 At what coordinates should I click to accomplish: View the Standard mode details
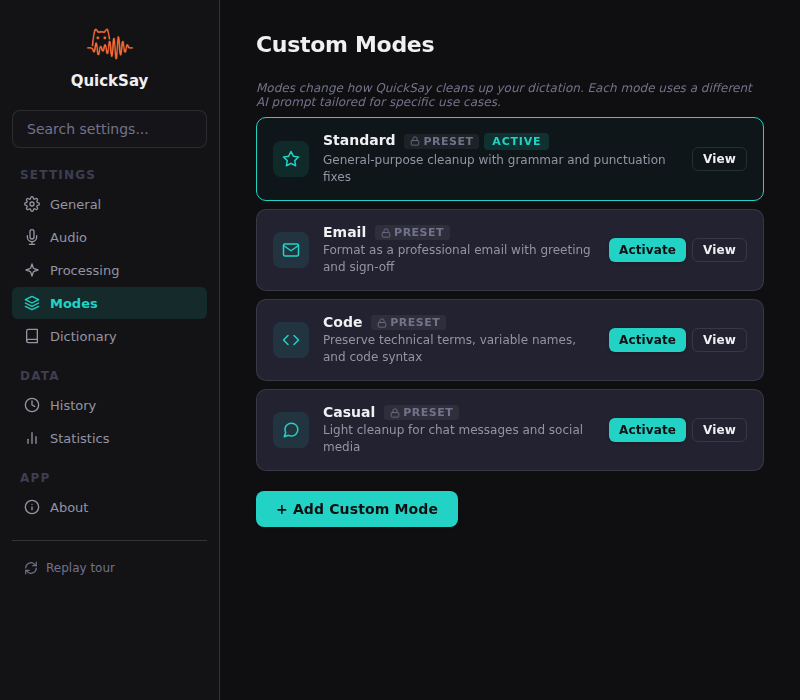pos(719,158)
